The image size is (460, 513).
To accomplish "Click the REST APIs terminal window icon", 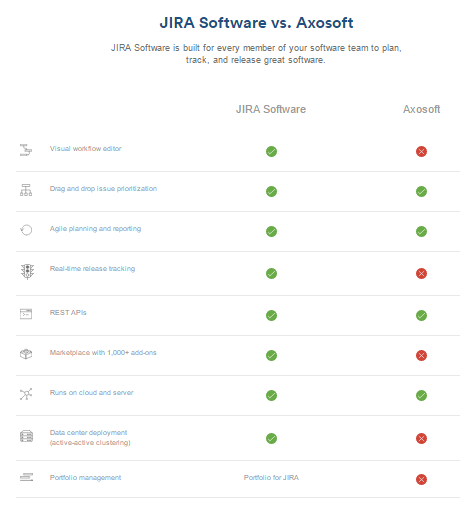I will tap(26, 314).
